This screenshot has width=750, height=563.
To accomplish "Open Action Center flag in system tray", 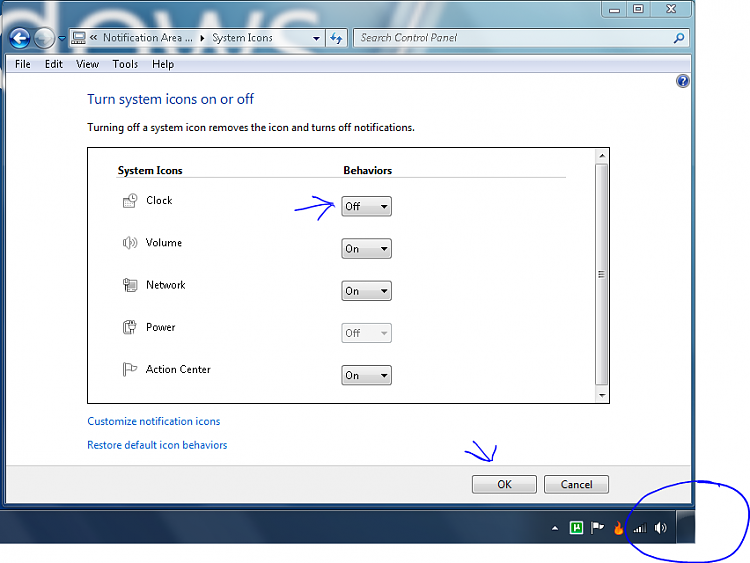I will [x=597, y=528].
